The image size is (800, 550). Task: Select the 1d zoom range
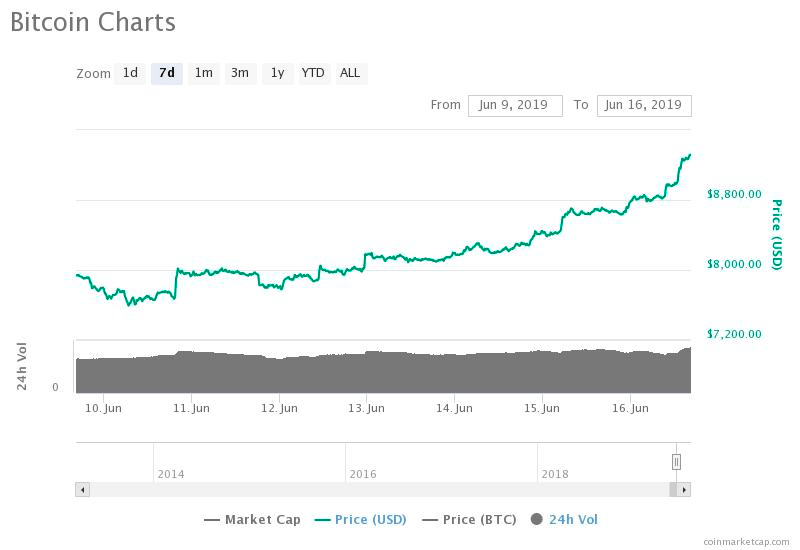130,73
